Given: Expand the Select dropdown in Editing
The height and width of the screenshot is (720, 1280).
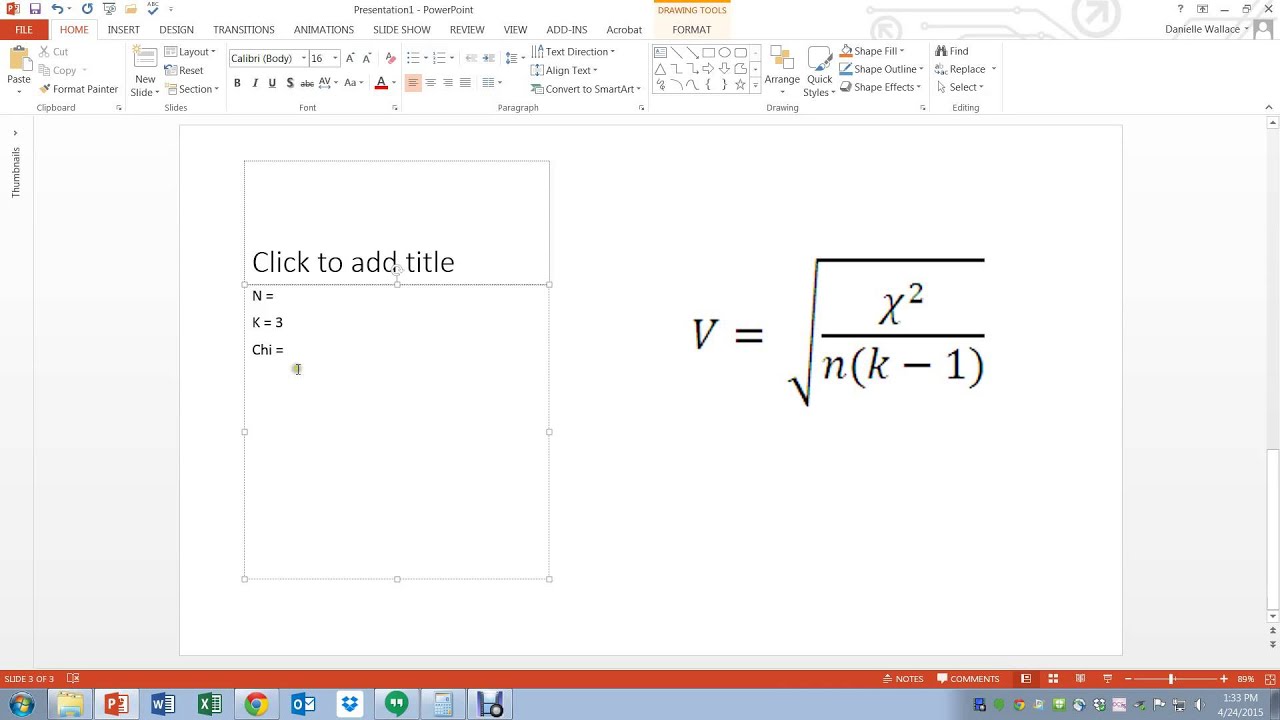Looking at the screenshot, I should (959, 87).
